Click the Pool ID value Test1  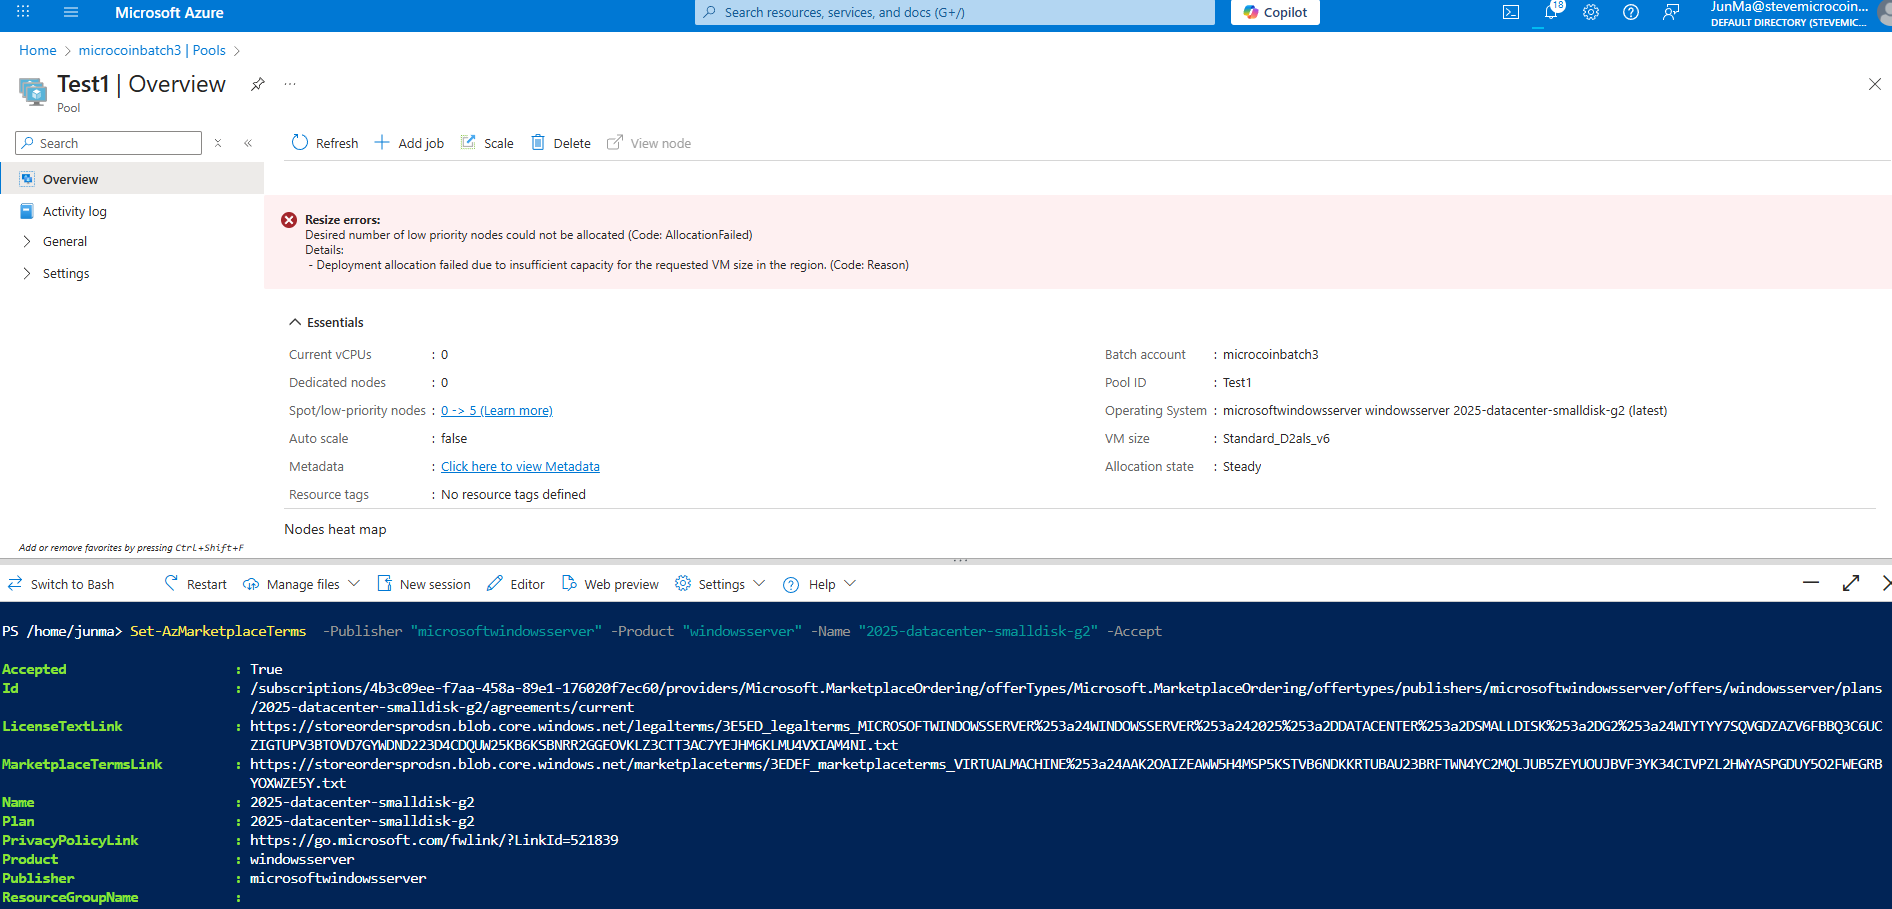pos(1237,383)
